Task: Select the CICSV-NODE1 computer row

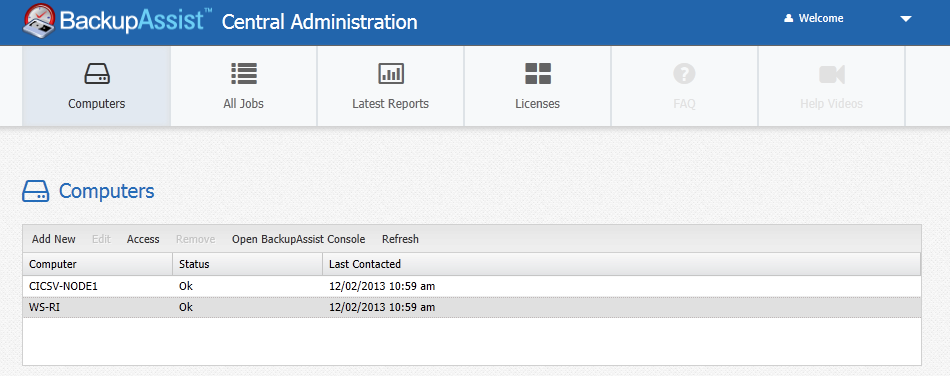Action: [x=472, y=286]
